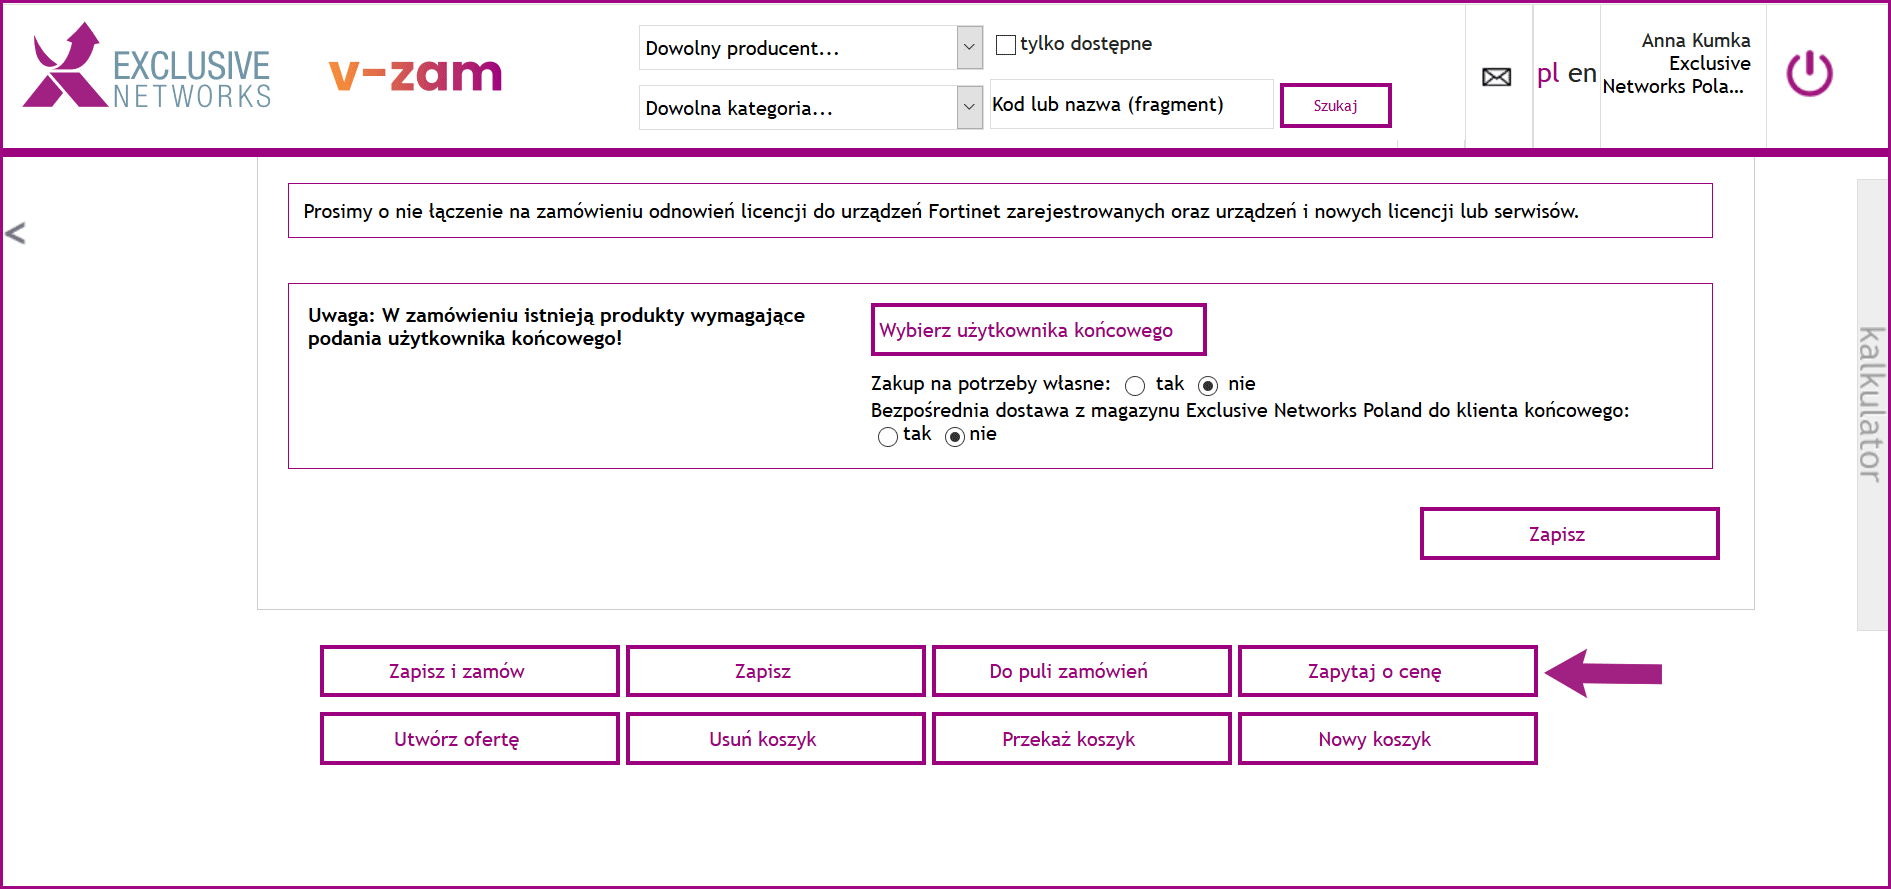Click the 'Szukaj' search button
Viewport: 1891px width, 889px height.
tap(1335, 106)
